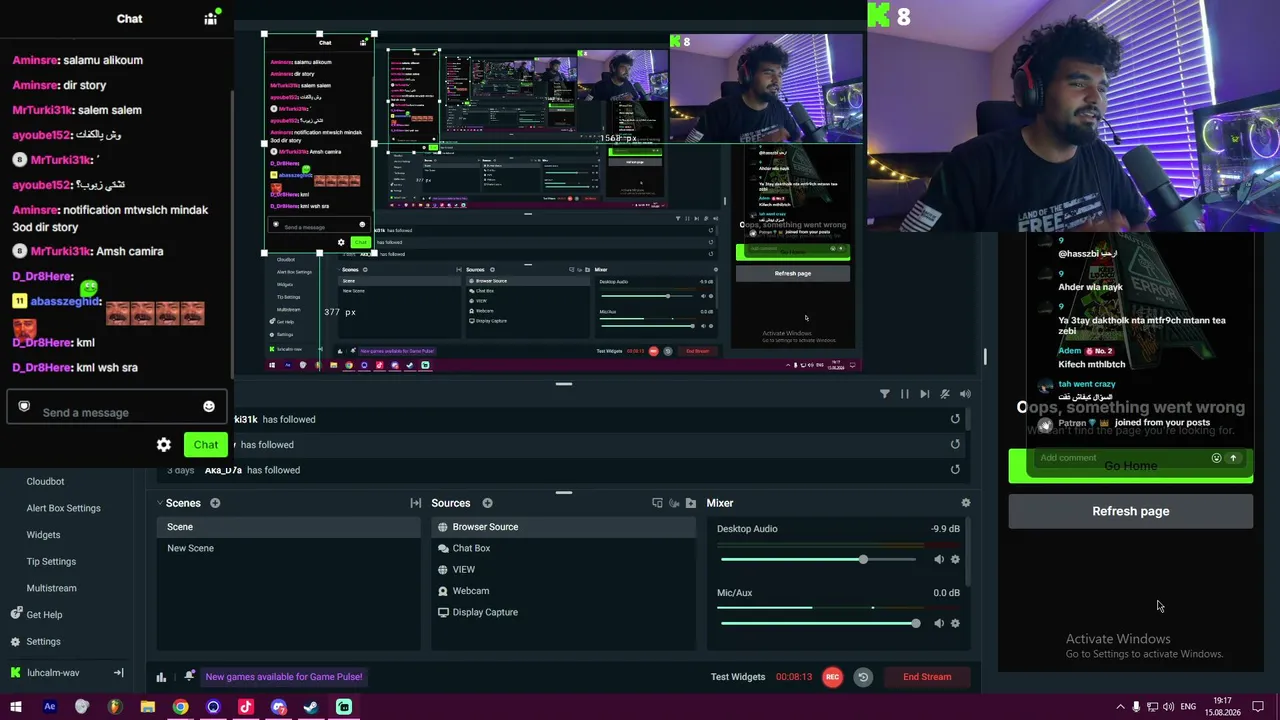Select the VIEW source
The height and width of the screenshot is (720, 1280).
point(564,570)
